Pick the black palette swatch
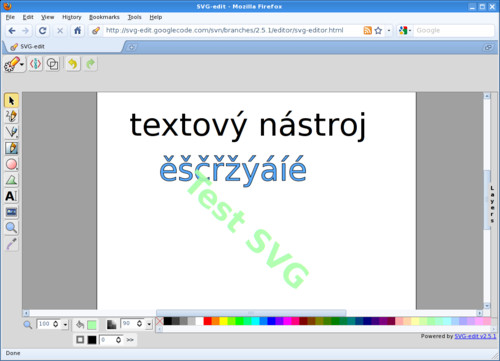Image resolution: width=500 pixels, height=361 pixels. [x=168, y=321]
